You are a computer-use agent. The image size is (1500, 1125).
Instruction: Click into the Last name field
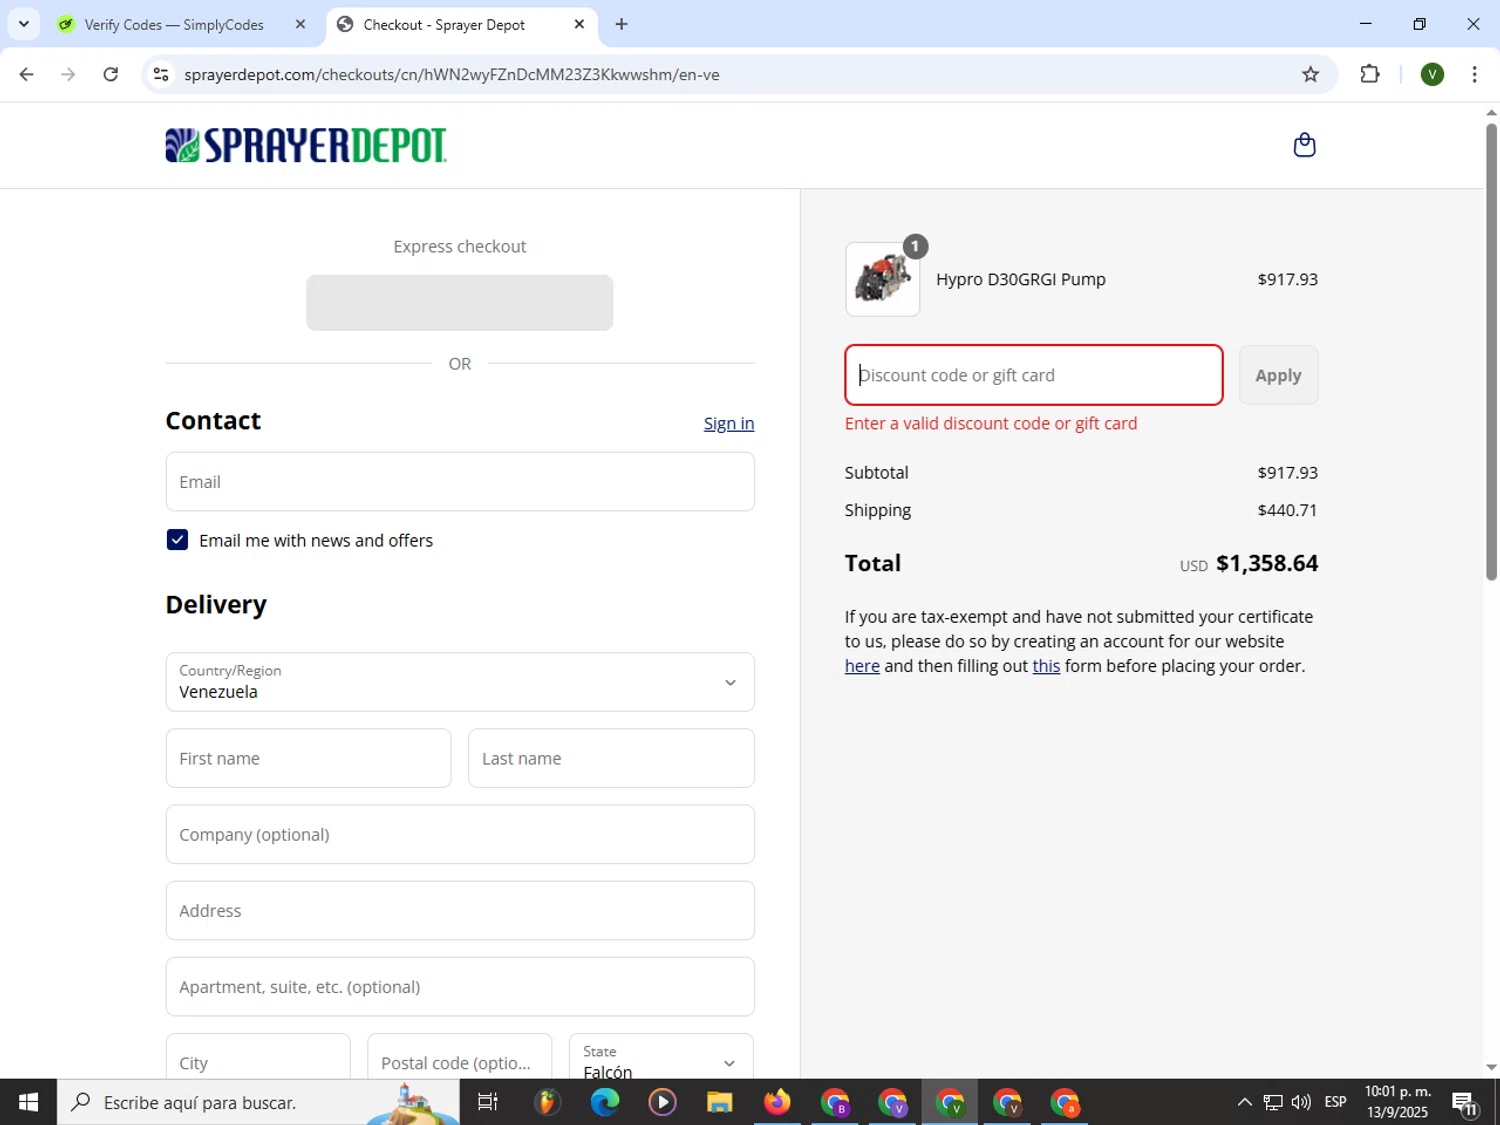coord(611,758)
